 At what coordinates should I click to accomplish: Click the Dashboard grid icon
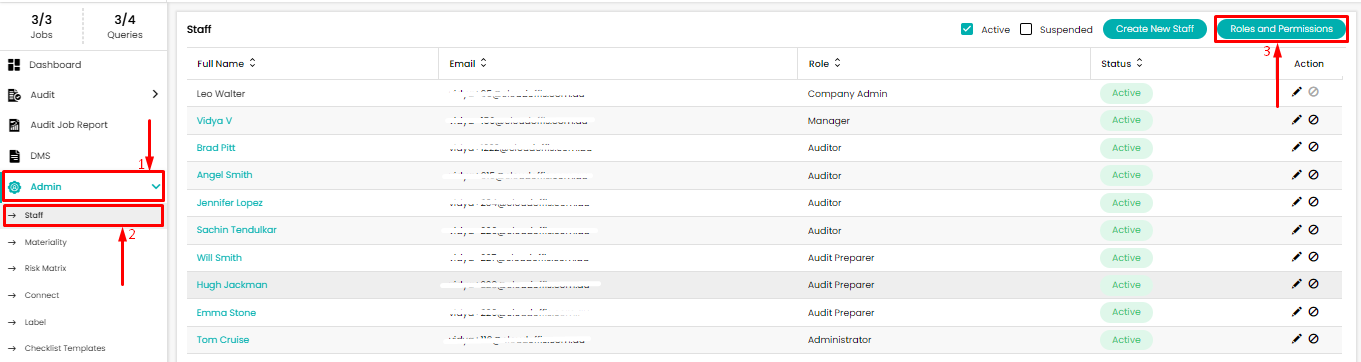tap(14, 65)
